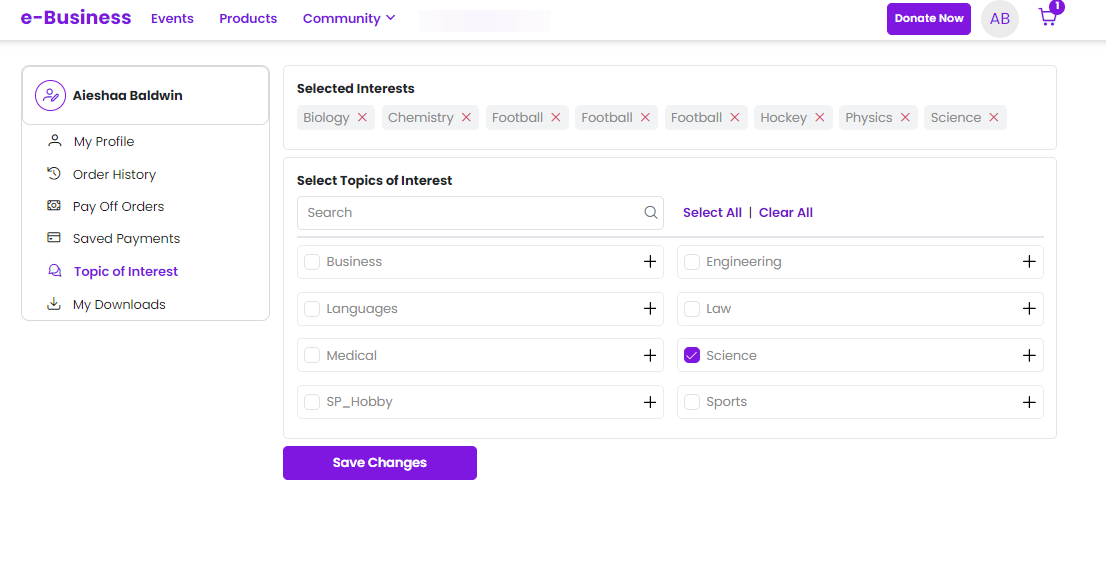Check the Languages topic checkbox
This screenshot has width=1106, height=561.
tap(312, 309)
